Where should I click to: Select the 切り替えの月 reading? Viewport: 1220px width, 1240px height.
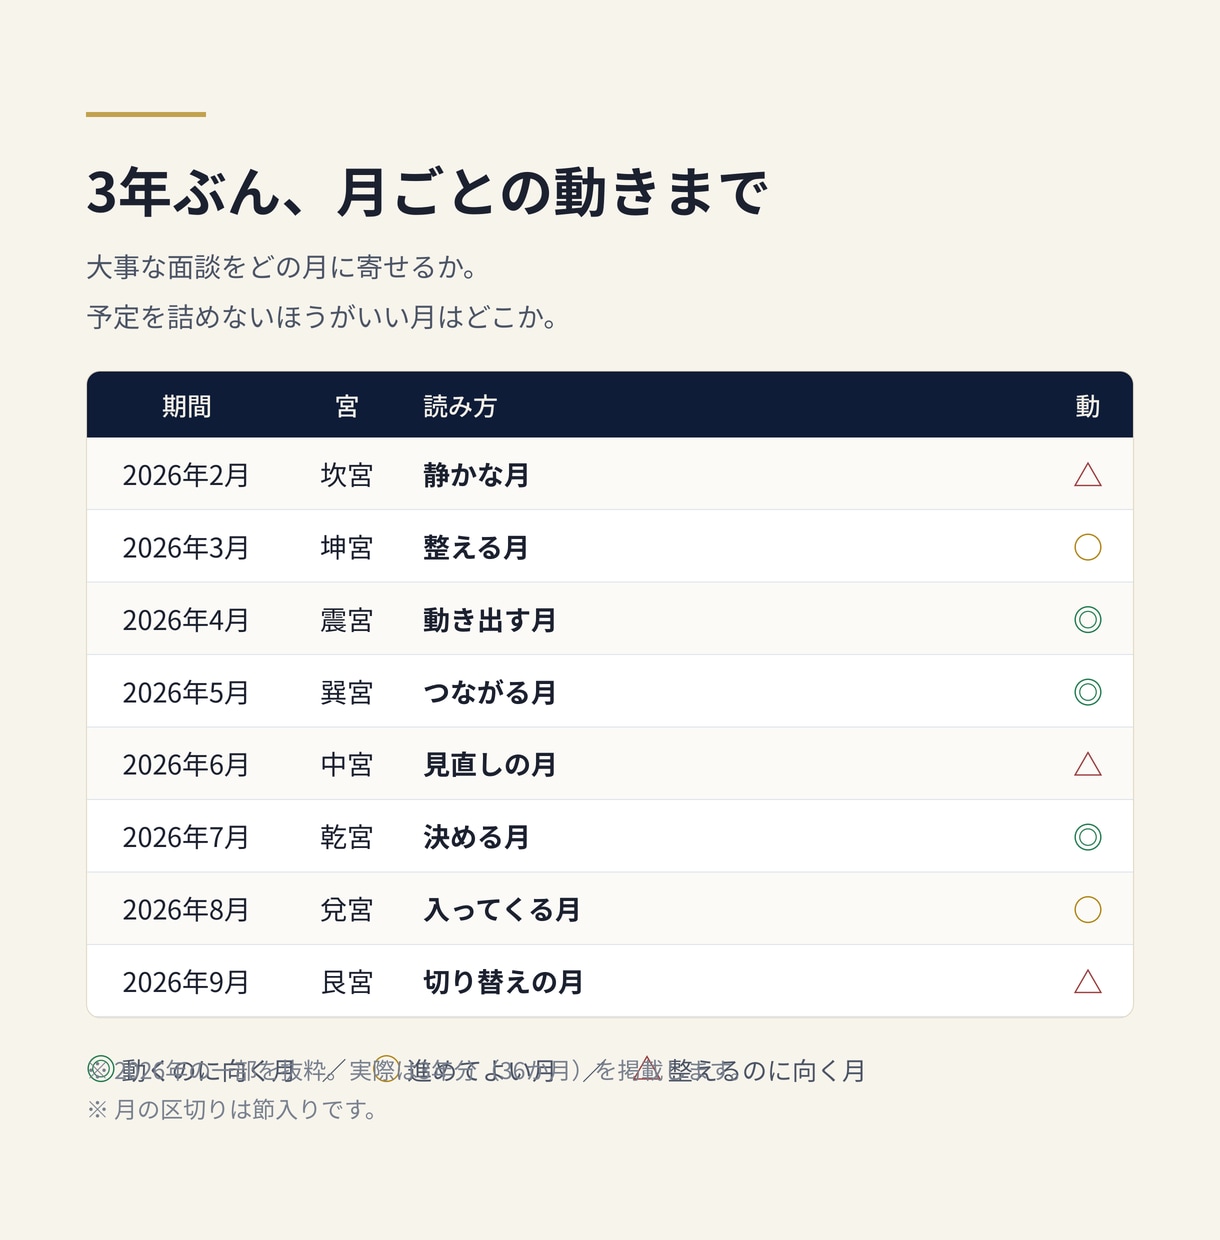(503, 982)
